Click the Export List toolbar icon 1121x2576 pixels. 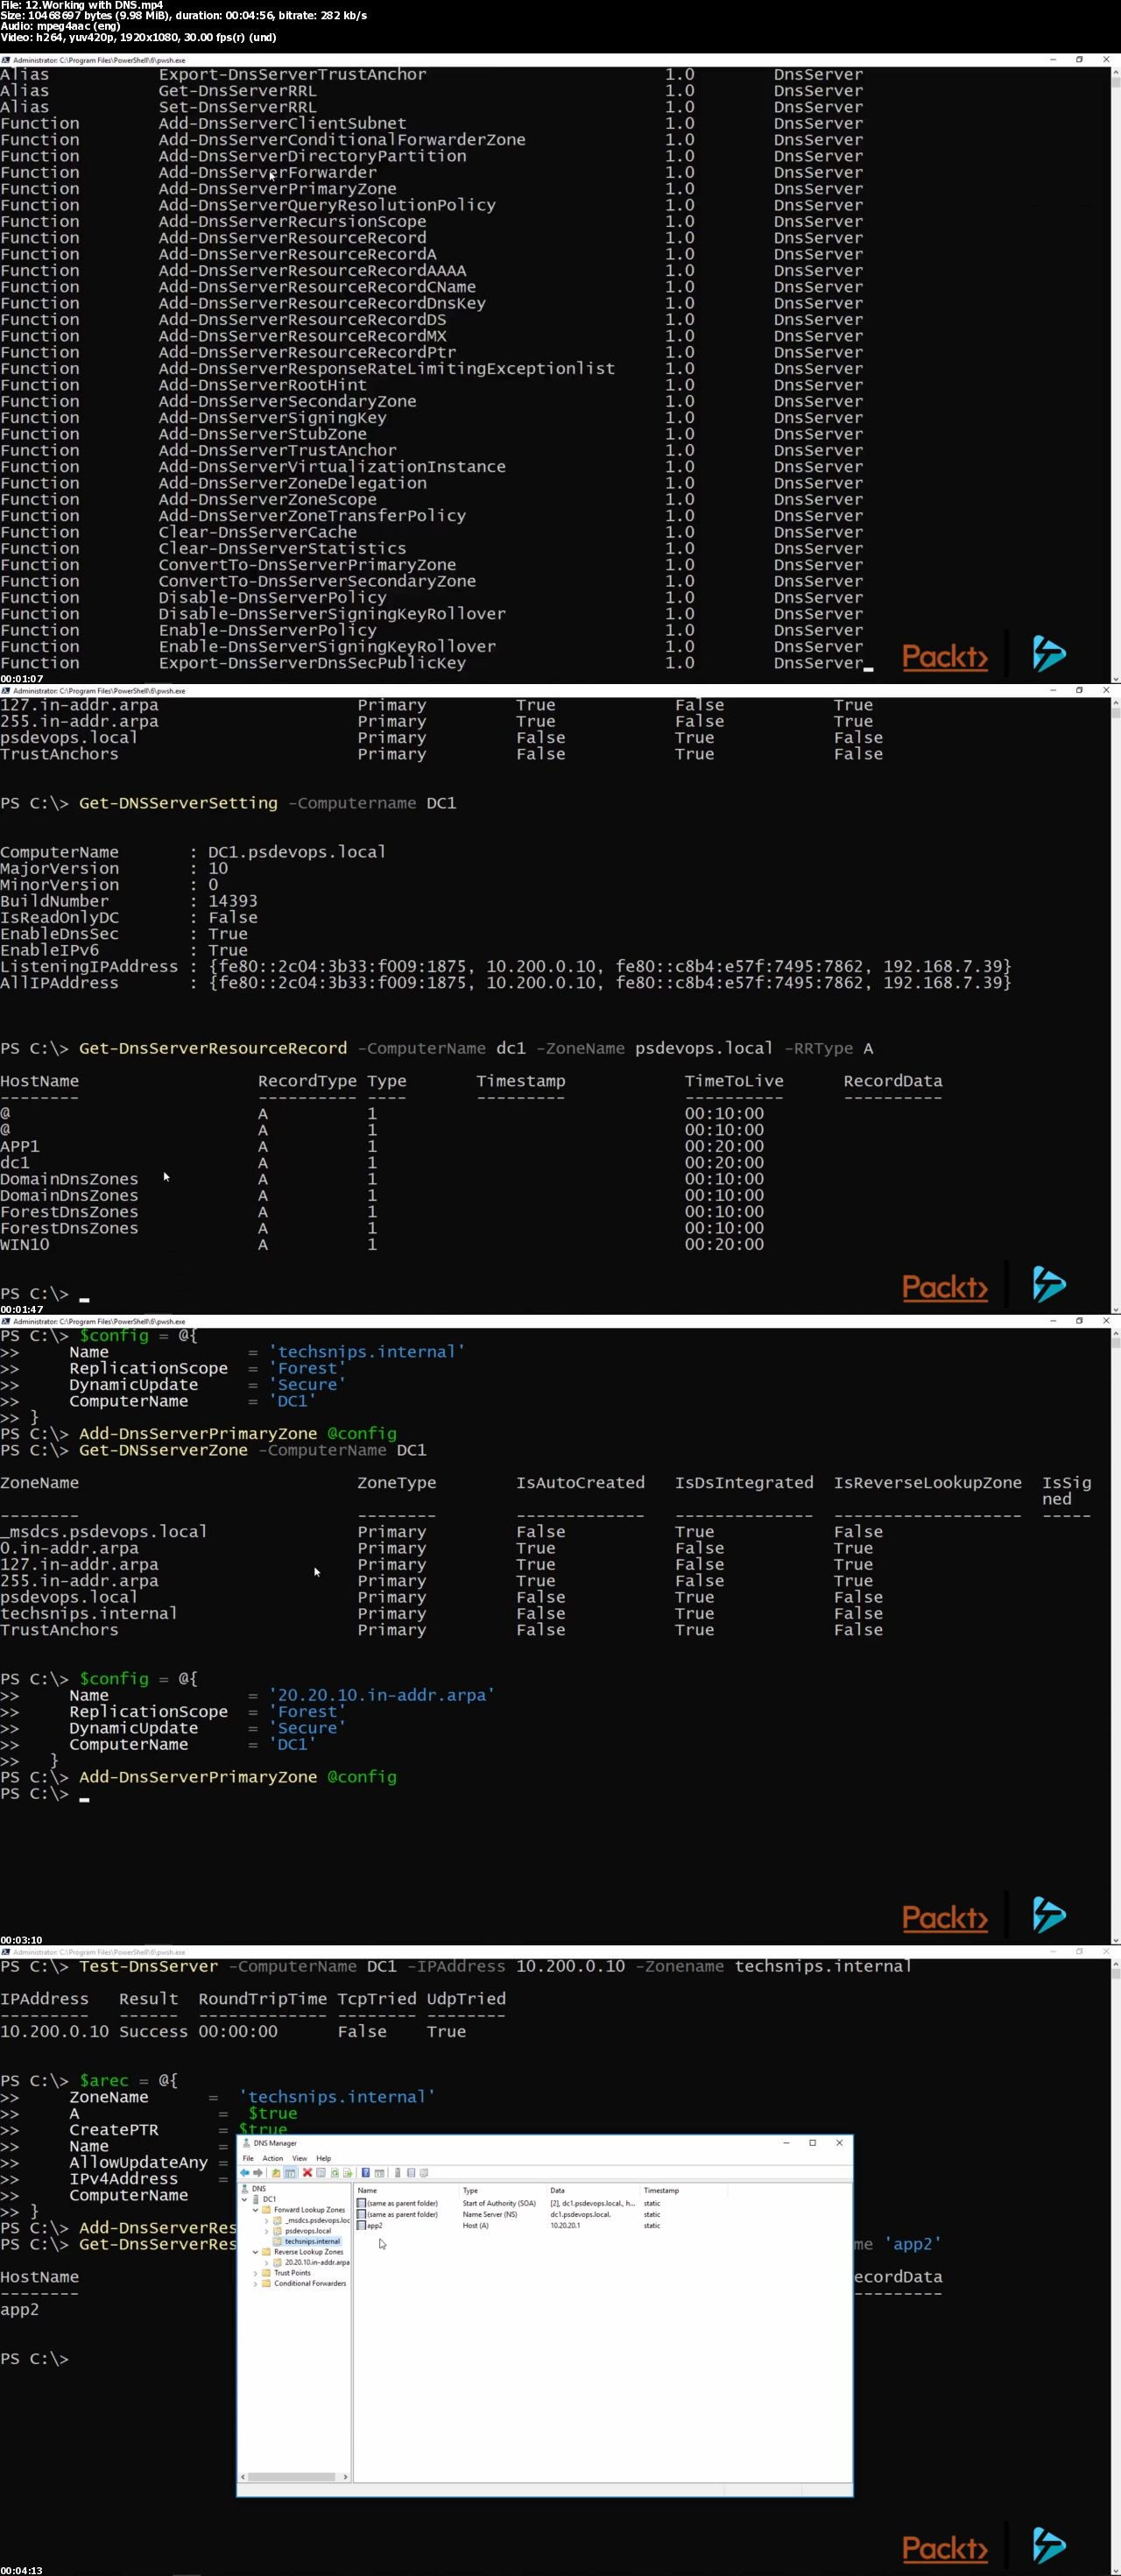[348, 2173]
